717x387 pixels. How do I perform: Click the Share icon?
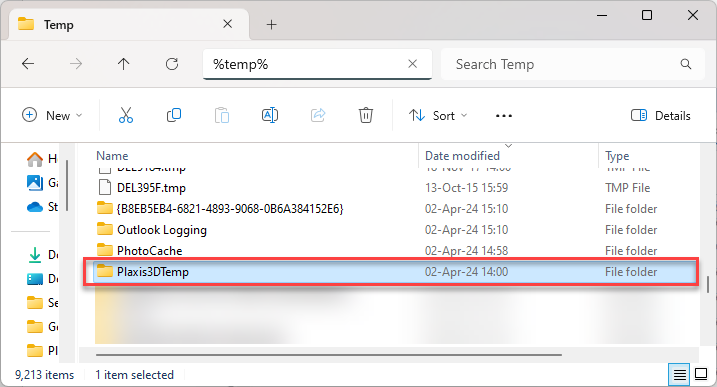click(318, 115)
